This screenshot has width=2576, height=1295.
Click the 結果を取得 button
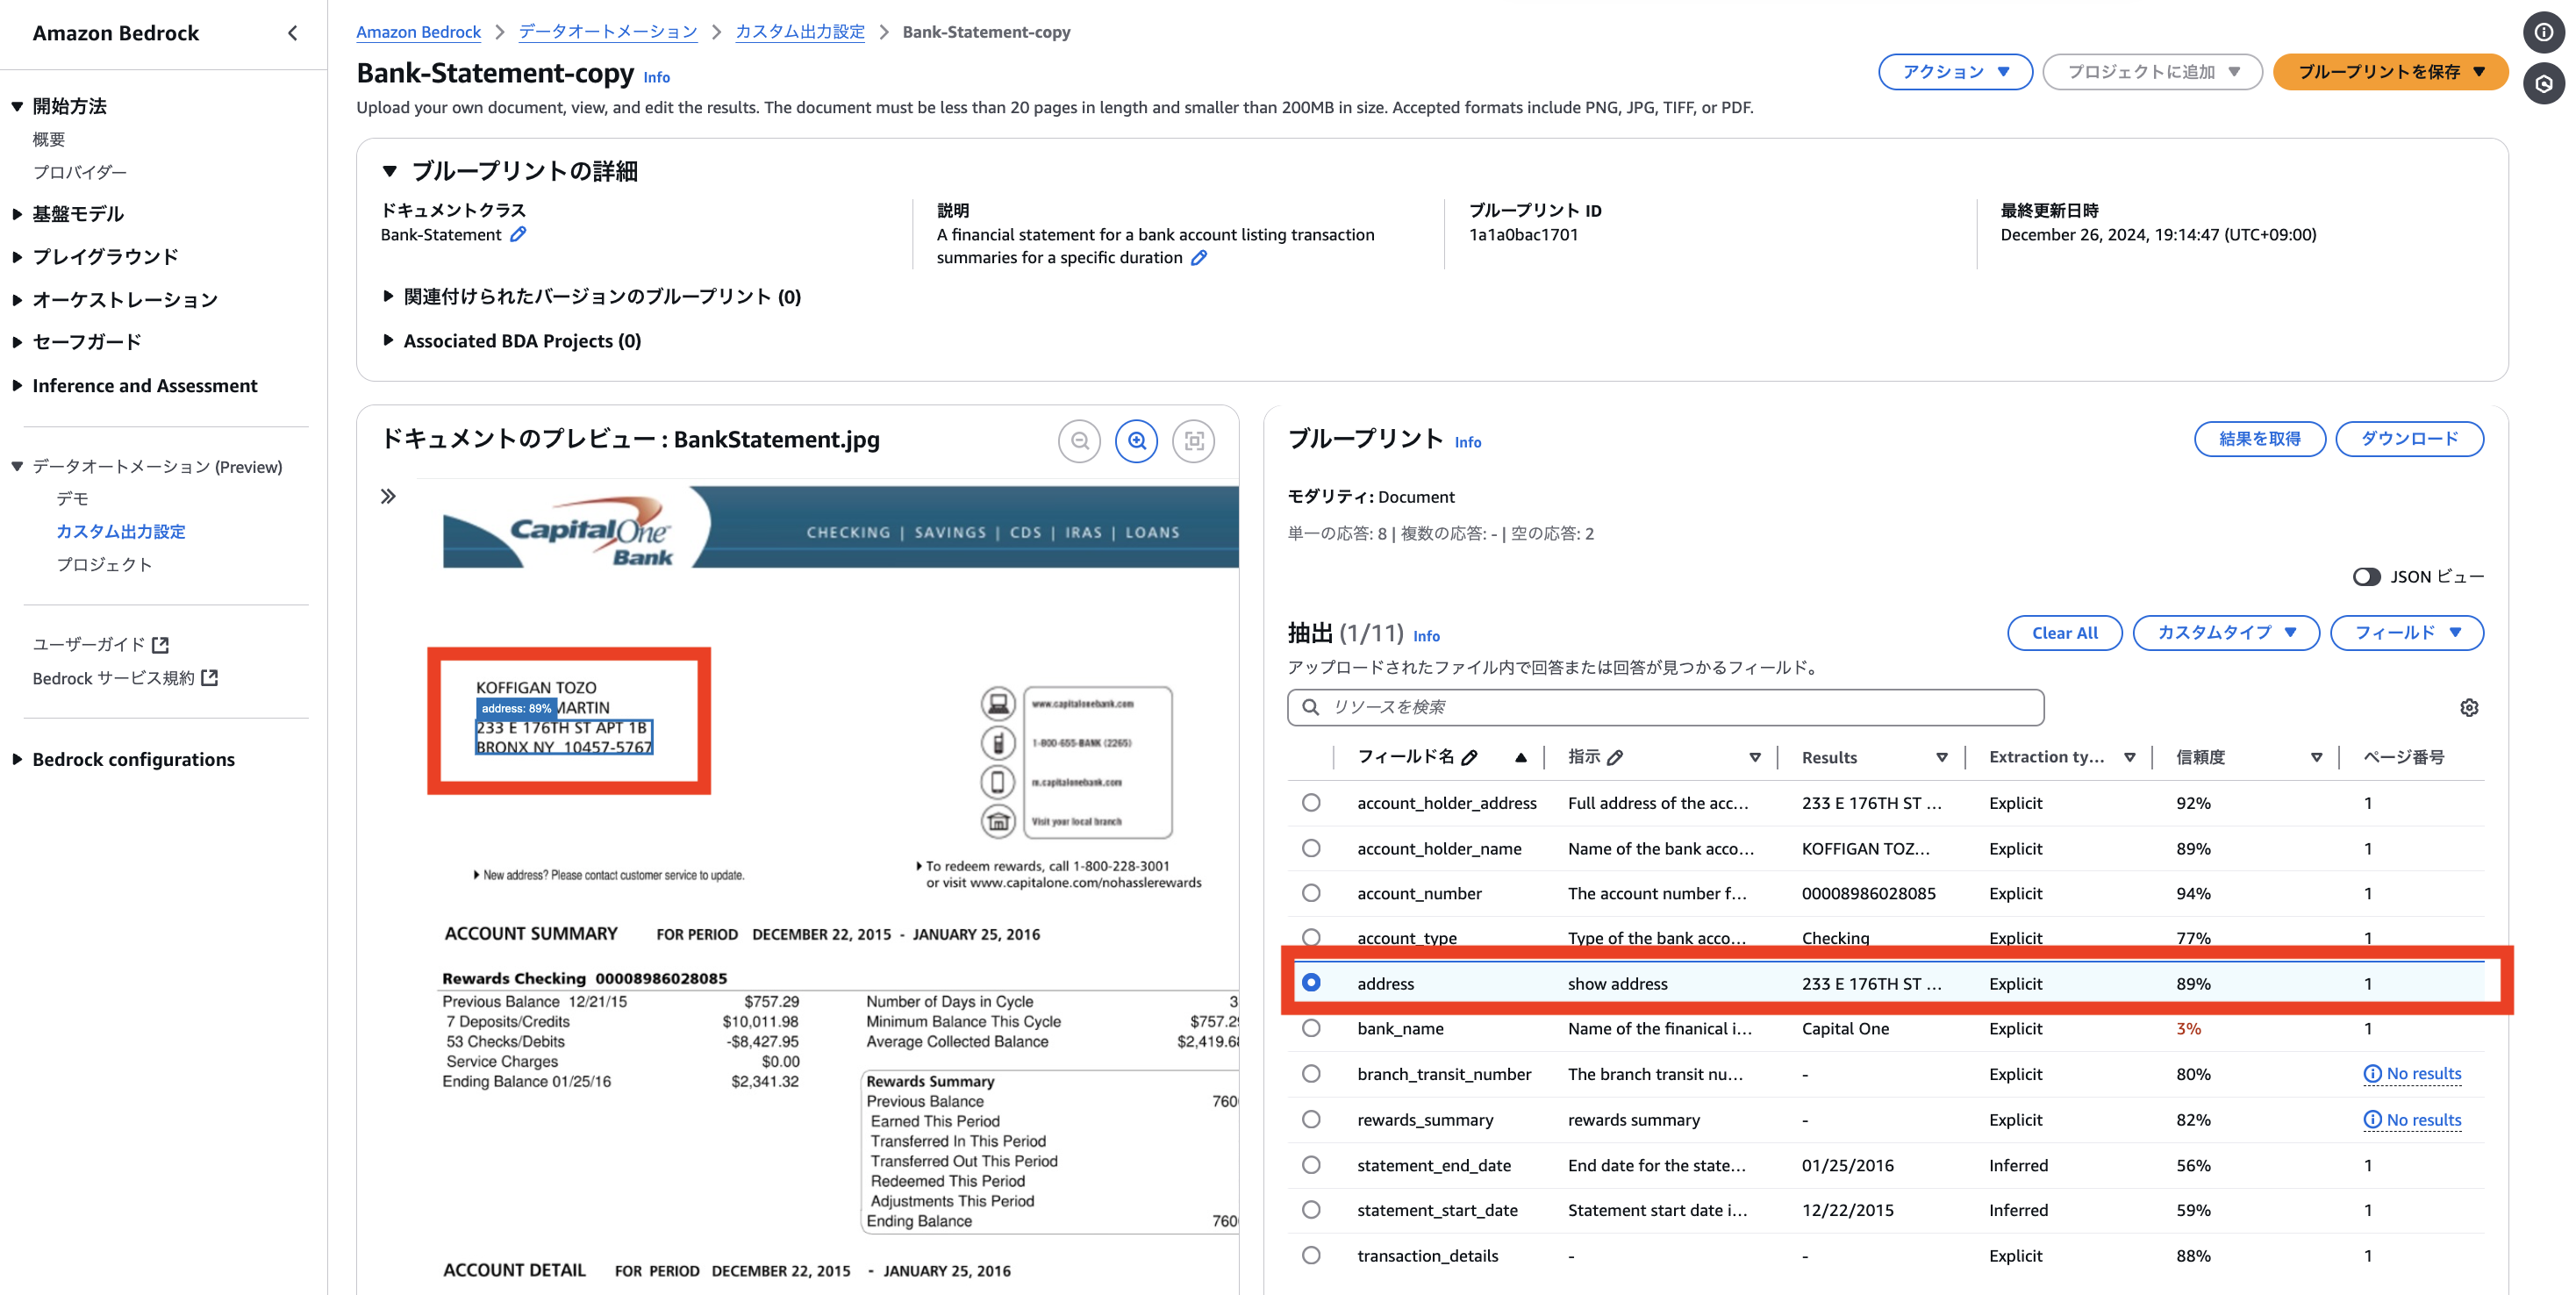pos(2259,439)
